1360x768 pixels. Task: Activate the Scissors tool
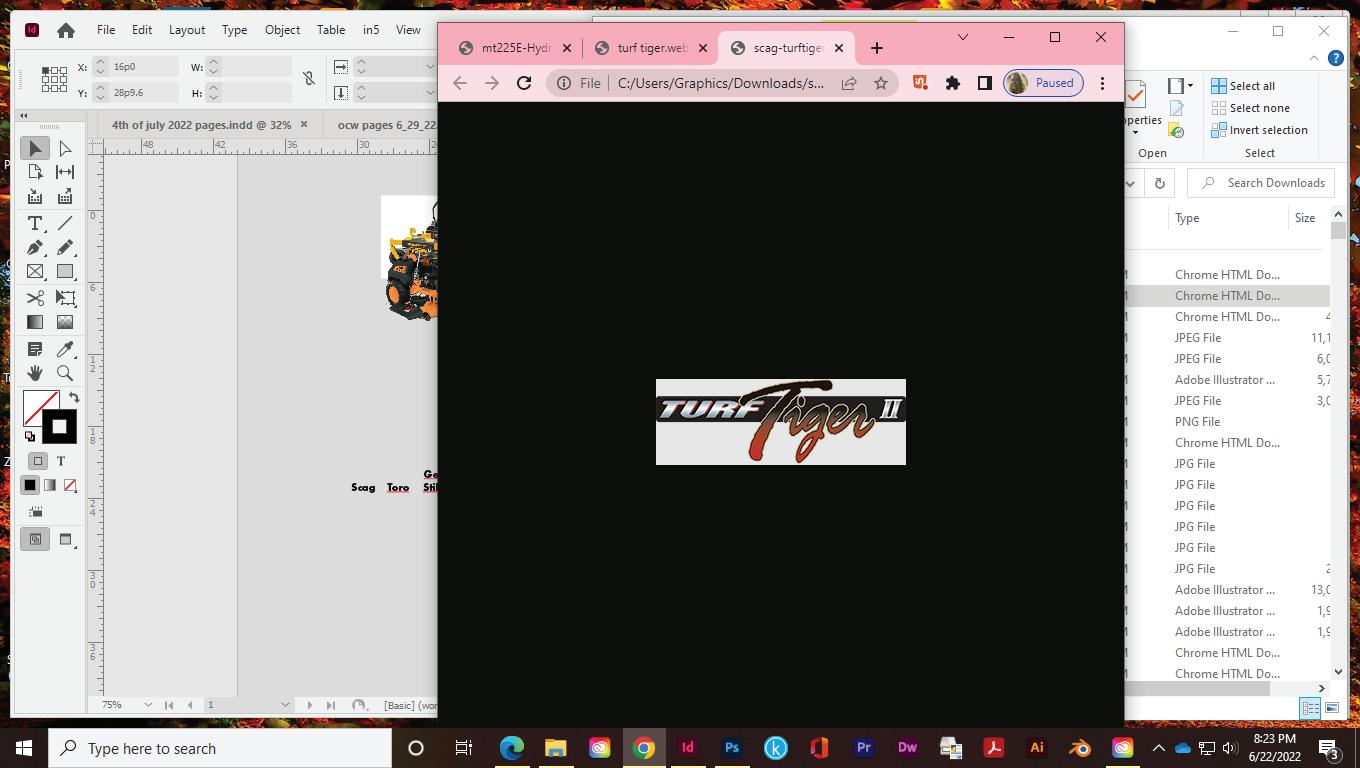click(x=35, y=298)
